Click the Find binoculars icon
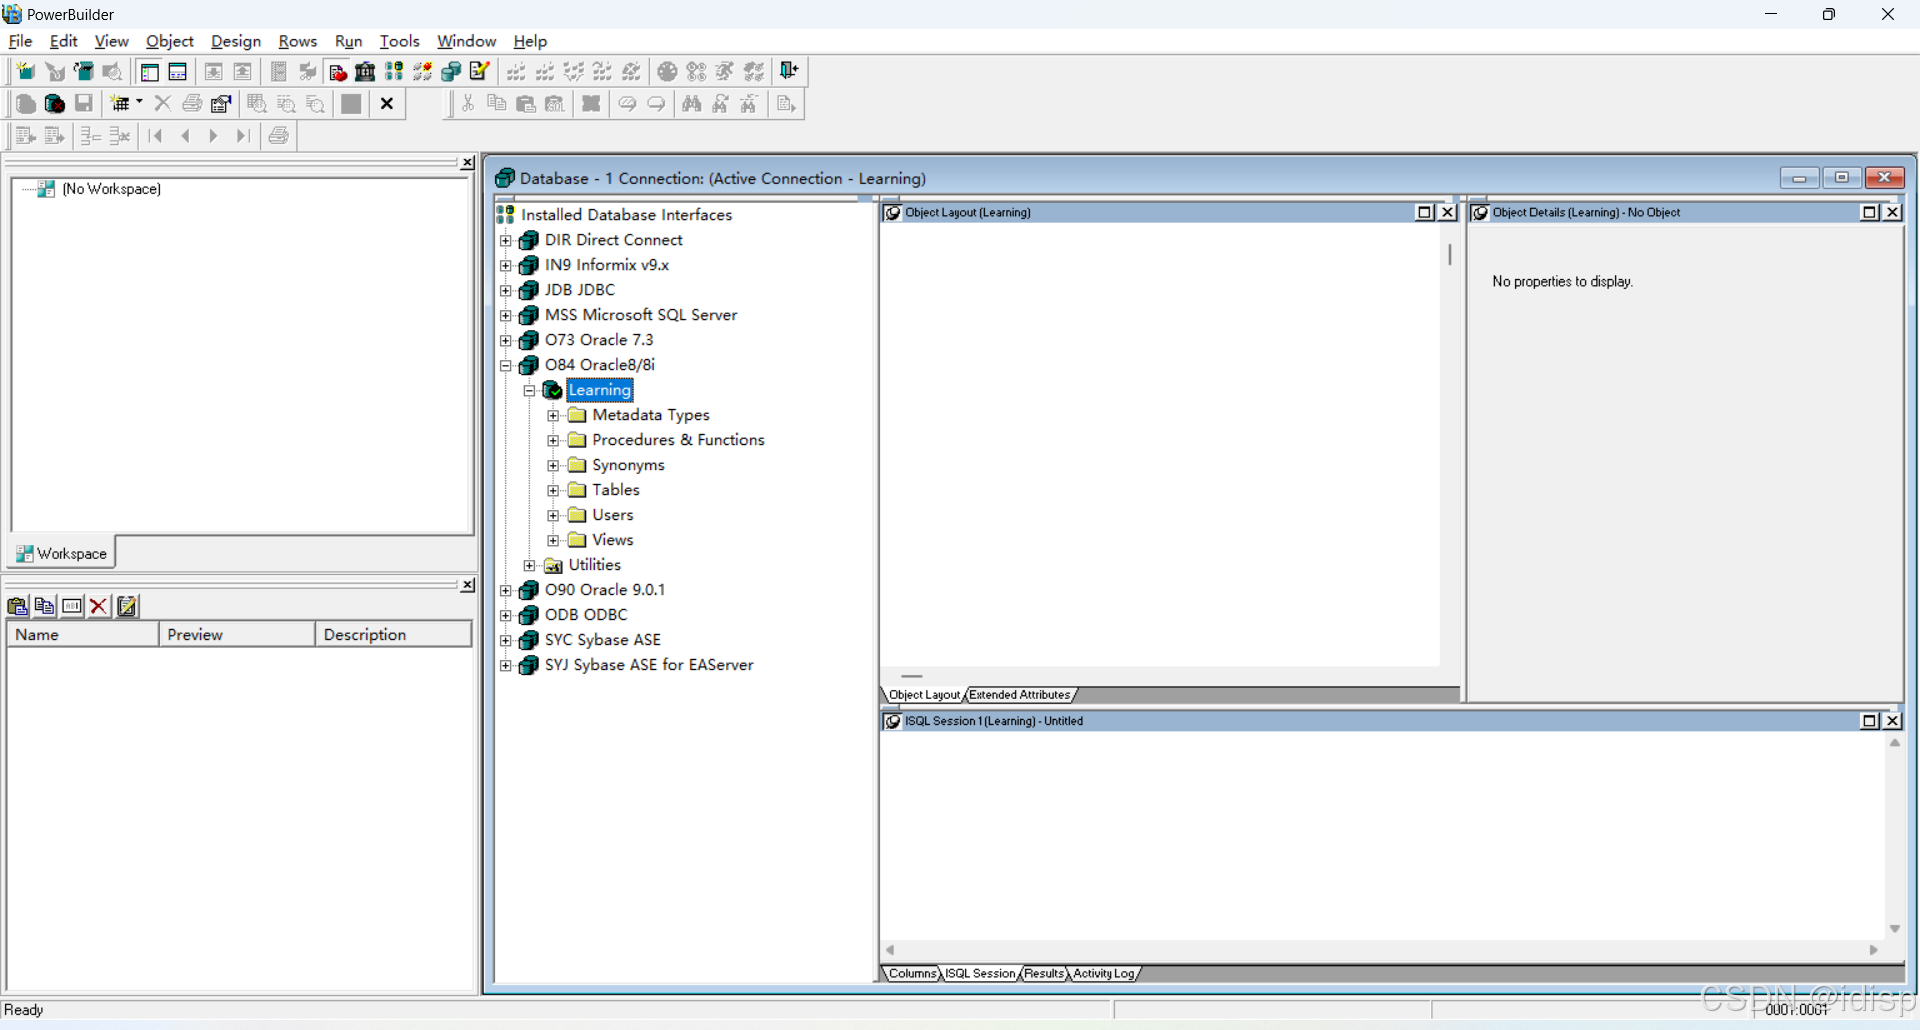1920x1030 pixels. click(x=691, y=103)
